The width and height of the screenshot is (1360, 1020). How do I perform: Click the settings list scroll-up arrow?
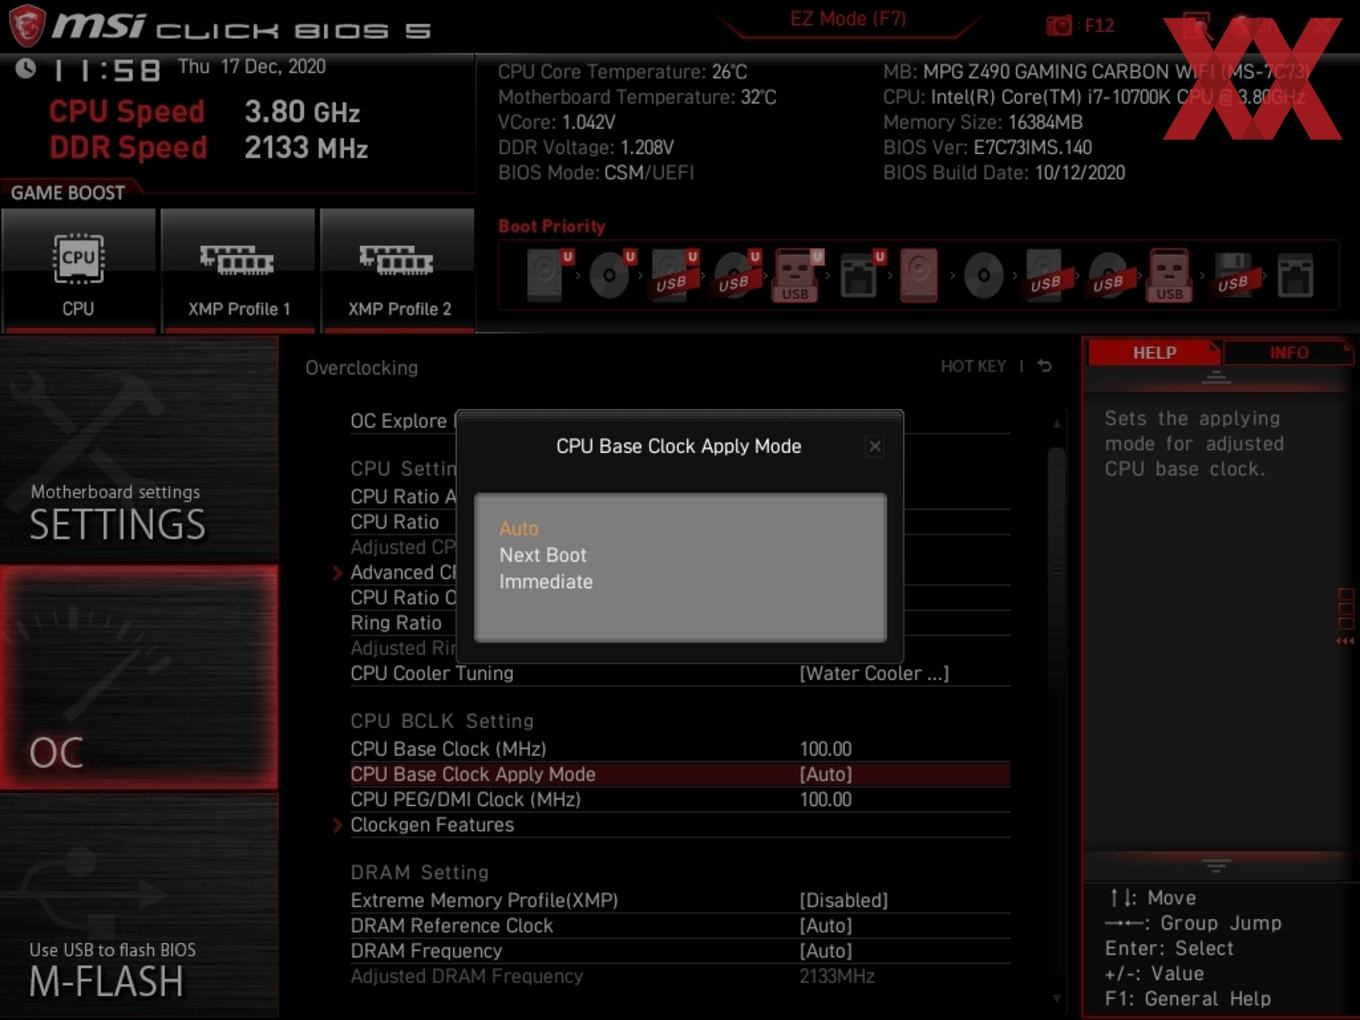click(1057, 424)
